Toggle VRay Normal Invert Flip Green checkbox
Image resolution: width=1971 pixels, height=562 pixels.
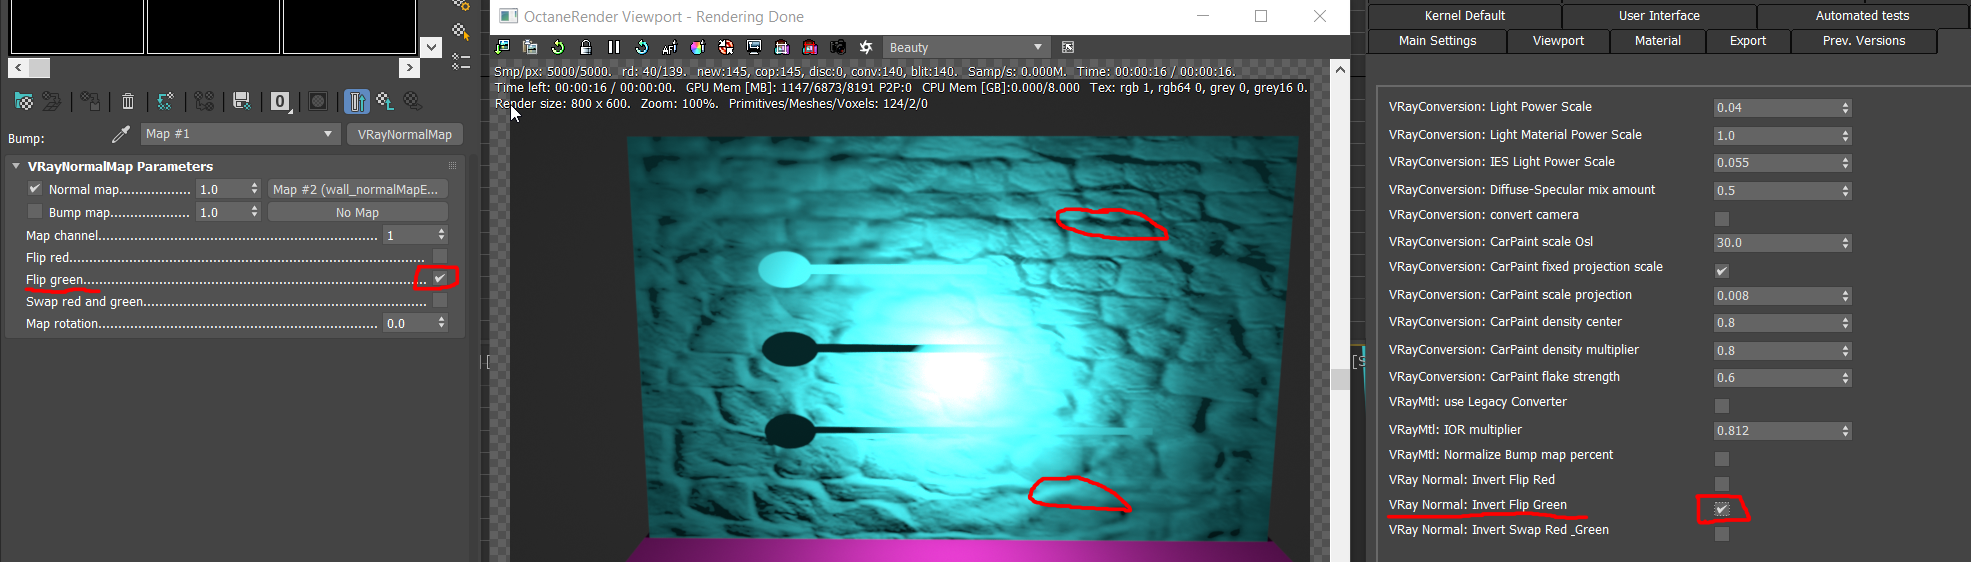point(1722,508)
